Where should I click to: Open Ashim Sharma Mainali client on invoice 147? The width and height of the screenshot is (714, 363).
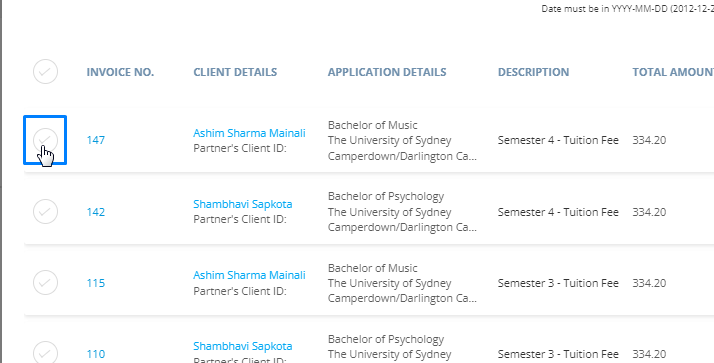point(249,133)
